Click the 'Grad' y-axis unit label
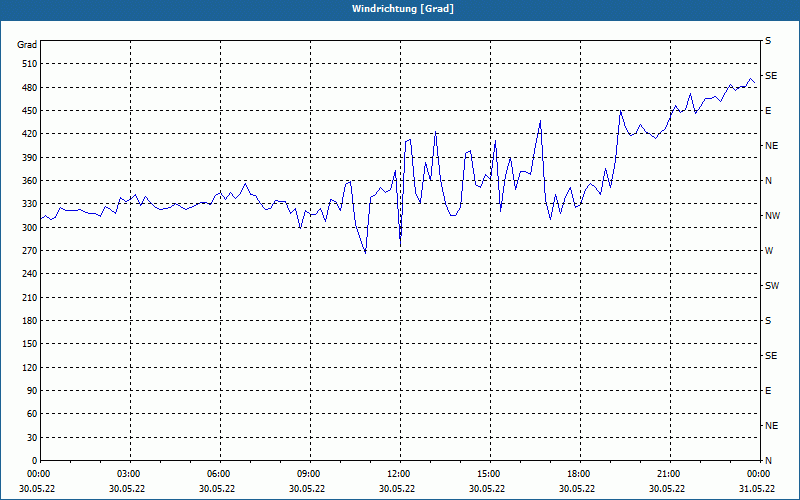 [27, 45]
